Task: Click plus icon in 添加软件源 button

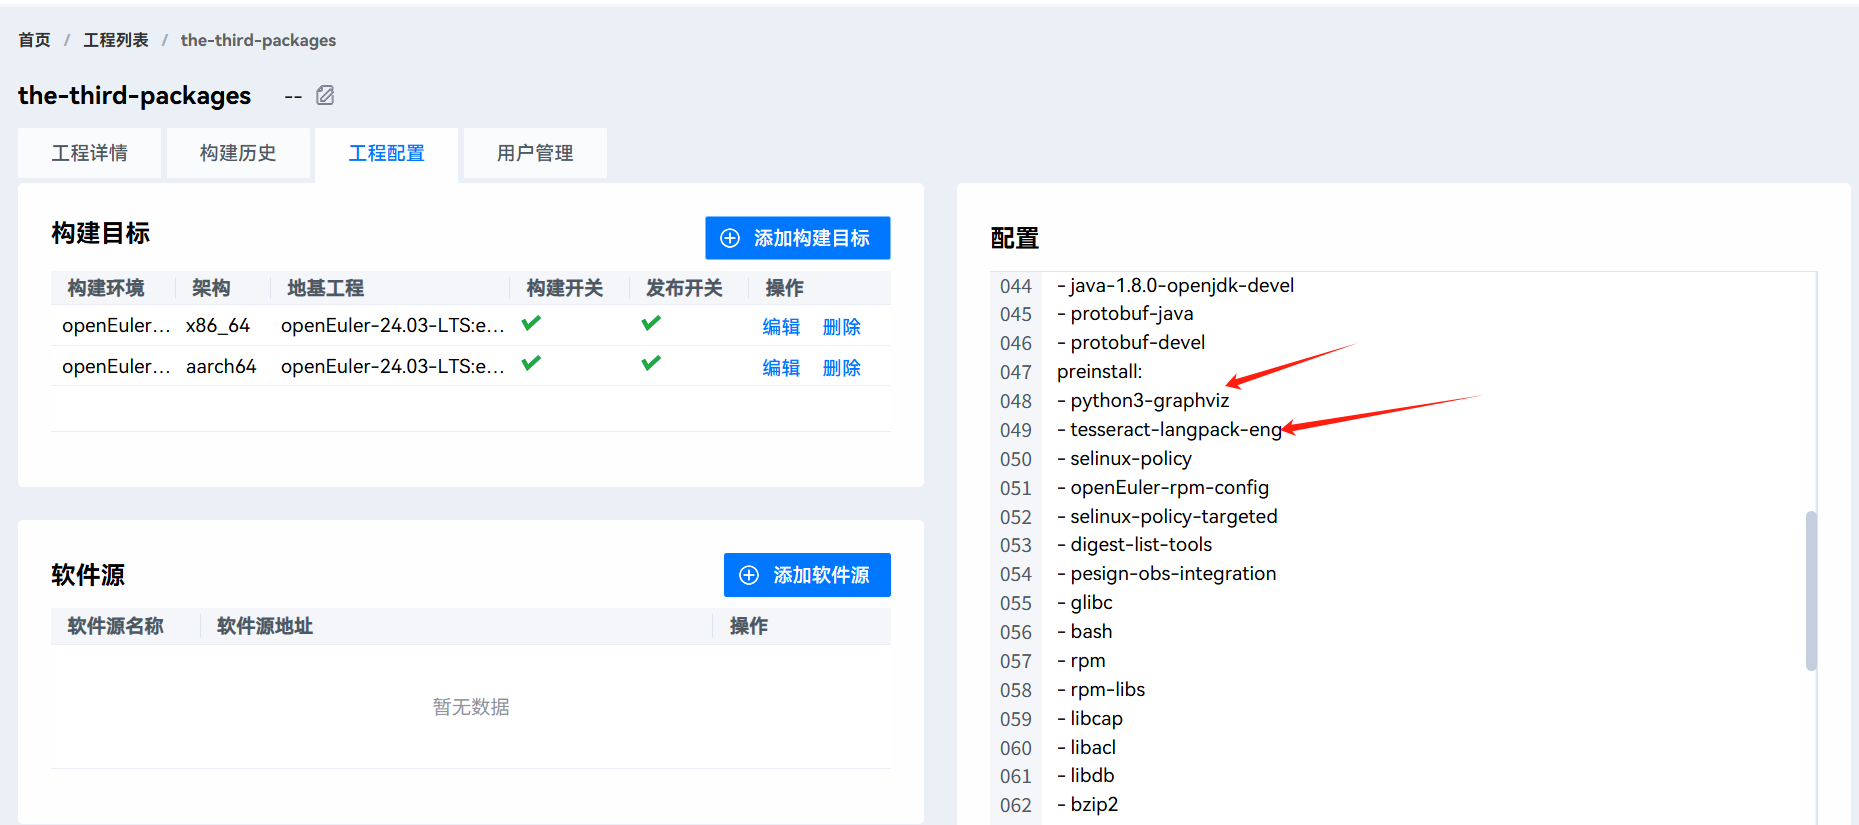Action: [x=749, y=575]
